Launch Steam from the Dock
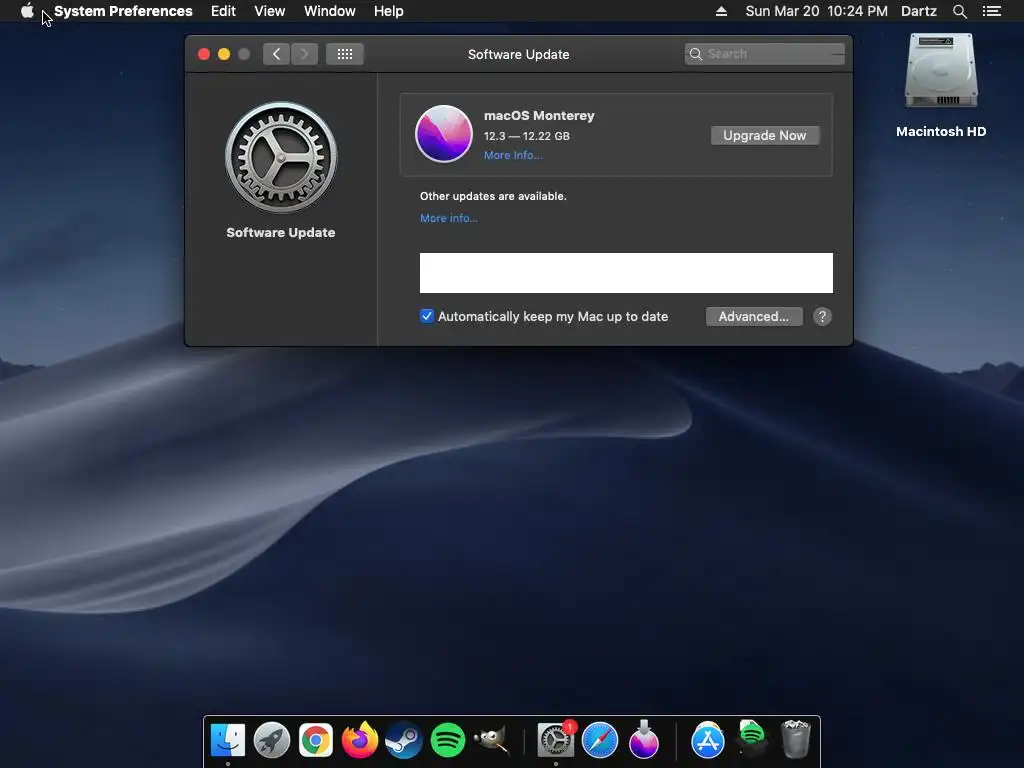Screen dimensions: 1024x768 [404, 741]
